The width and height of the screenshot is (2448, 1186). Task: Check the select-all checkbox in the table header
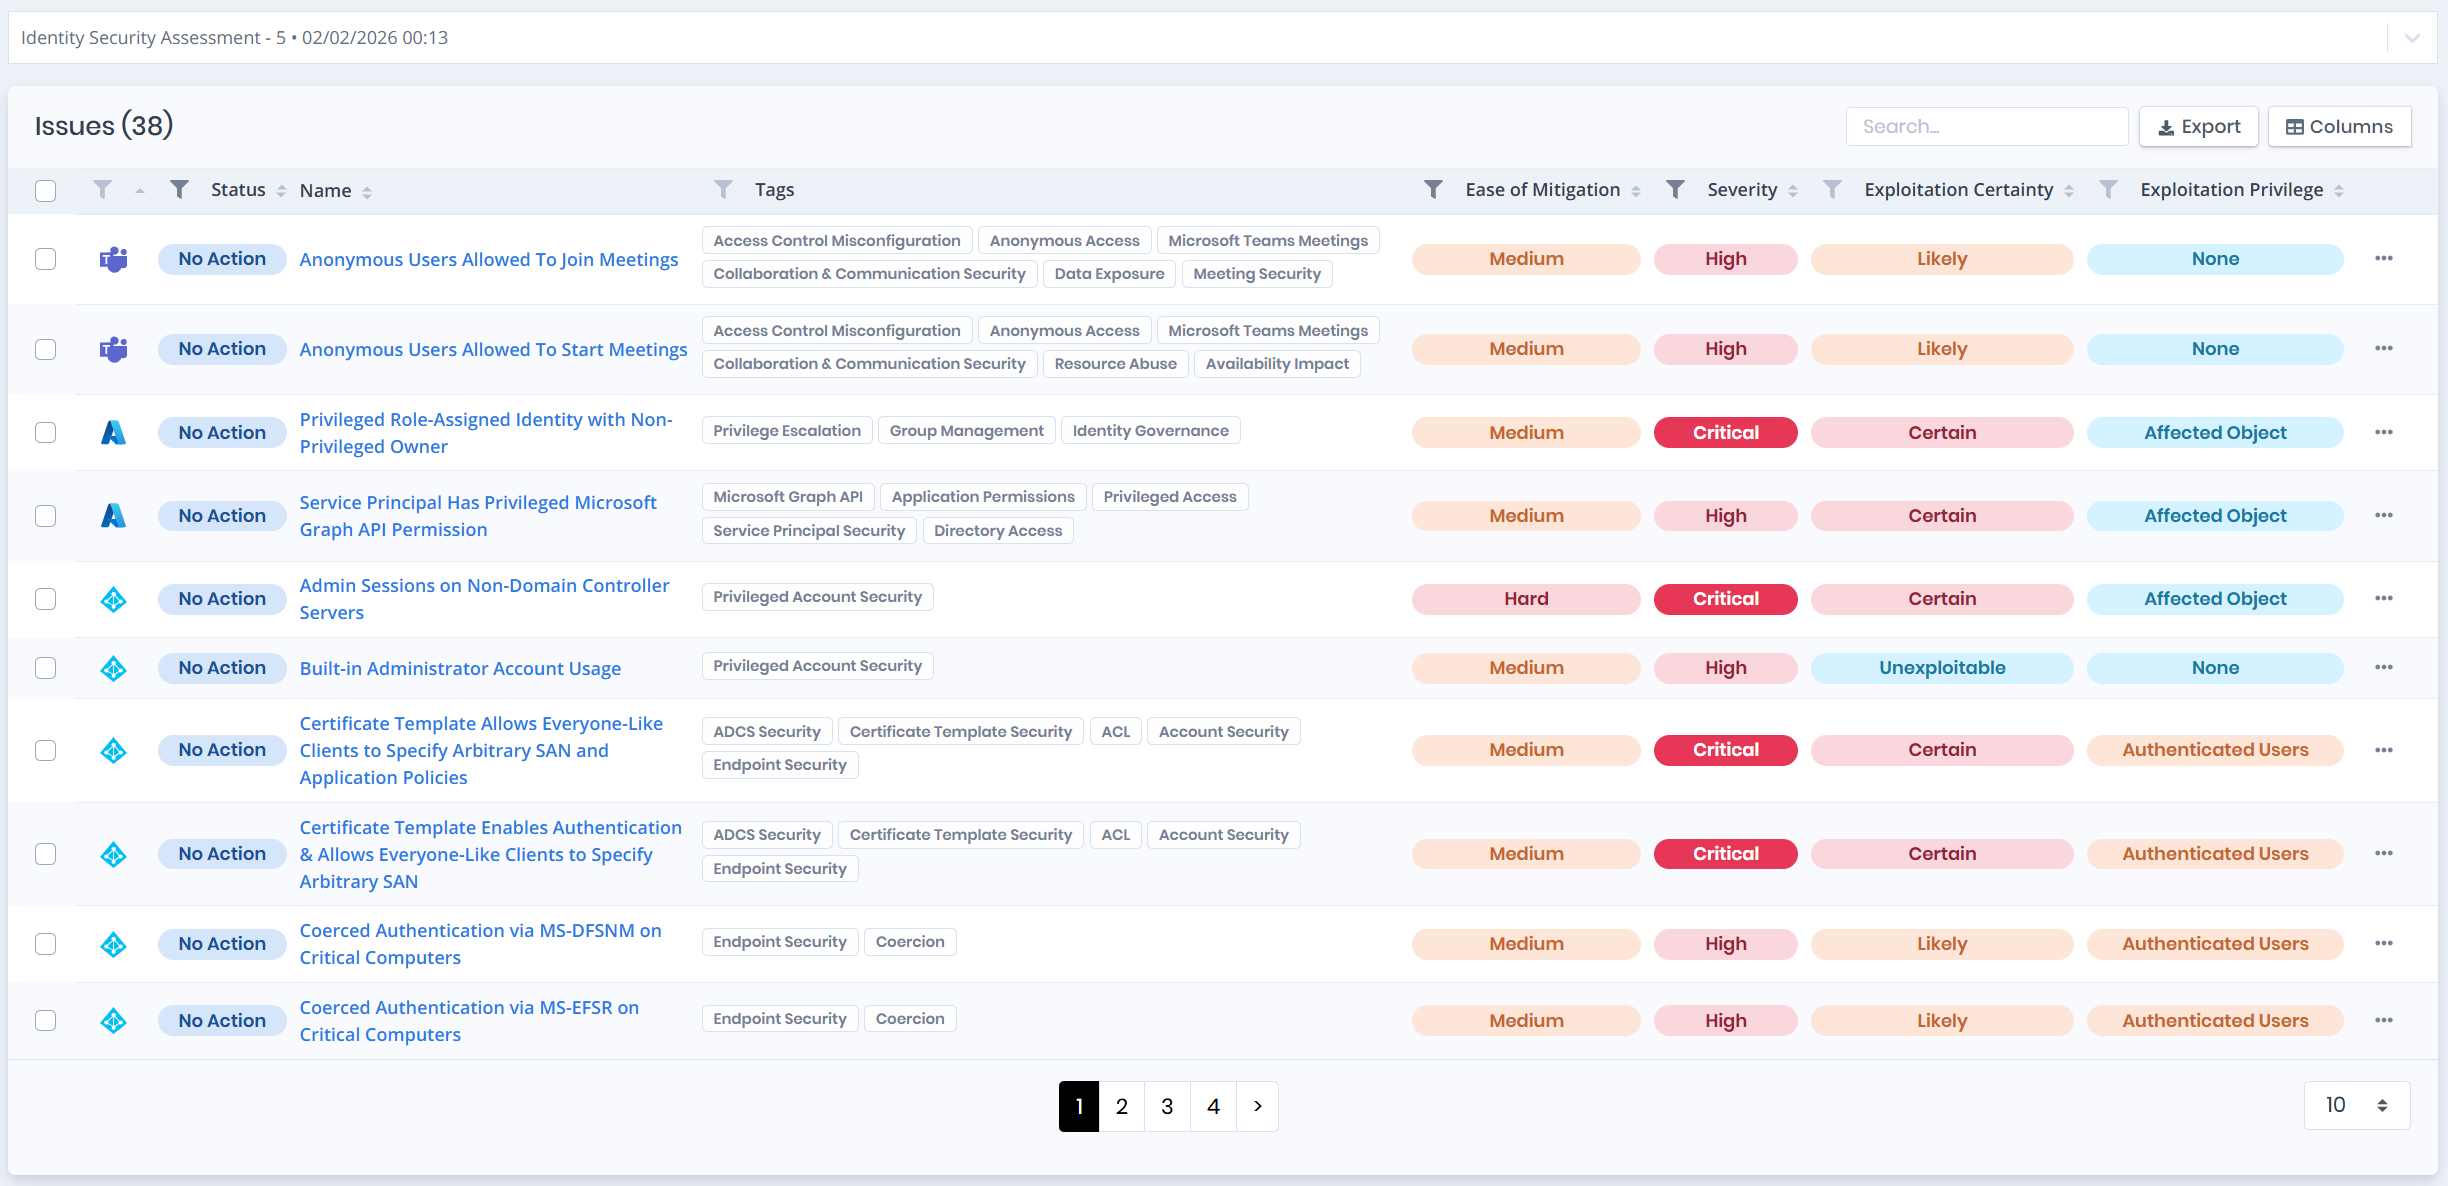point(45,190)
